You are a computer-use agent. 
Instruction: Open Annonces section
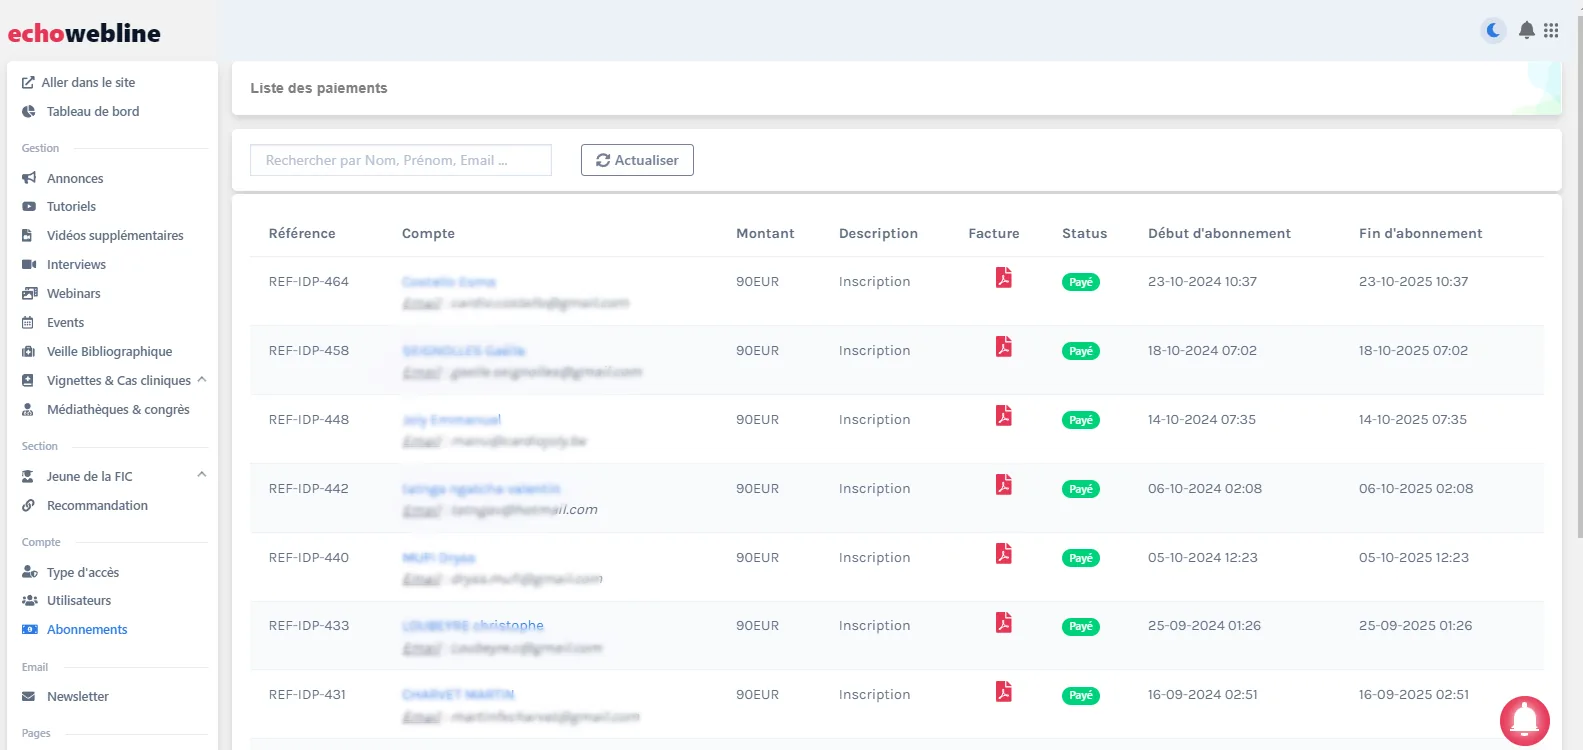[x=63, y=178]
